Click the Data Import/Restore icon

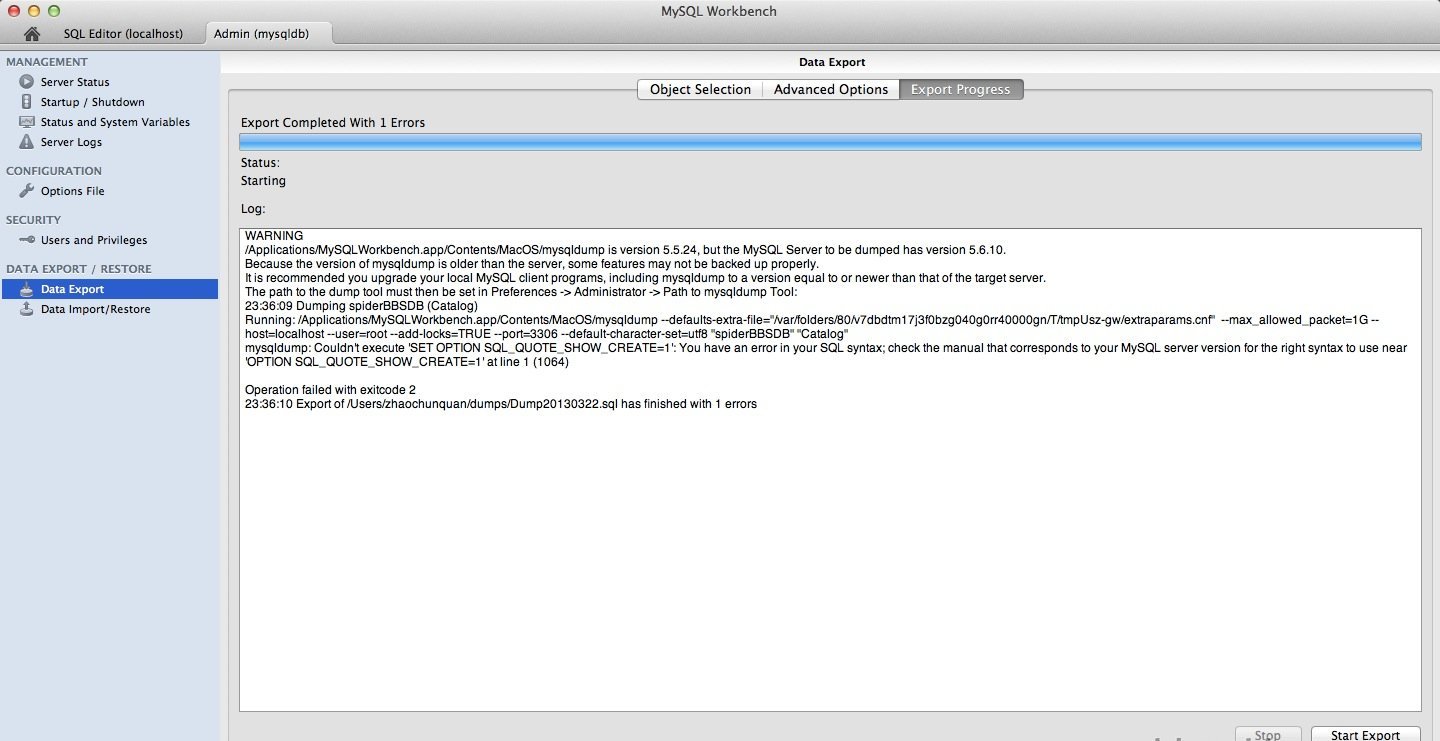pyautogui.click(x=27, y=309)
